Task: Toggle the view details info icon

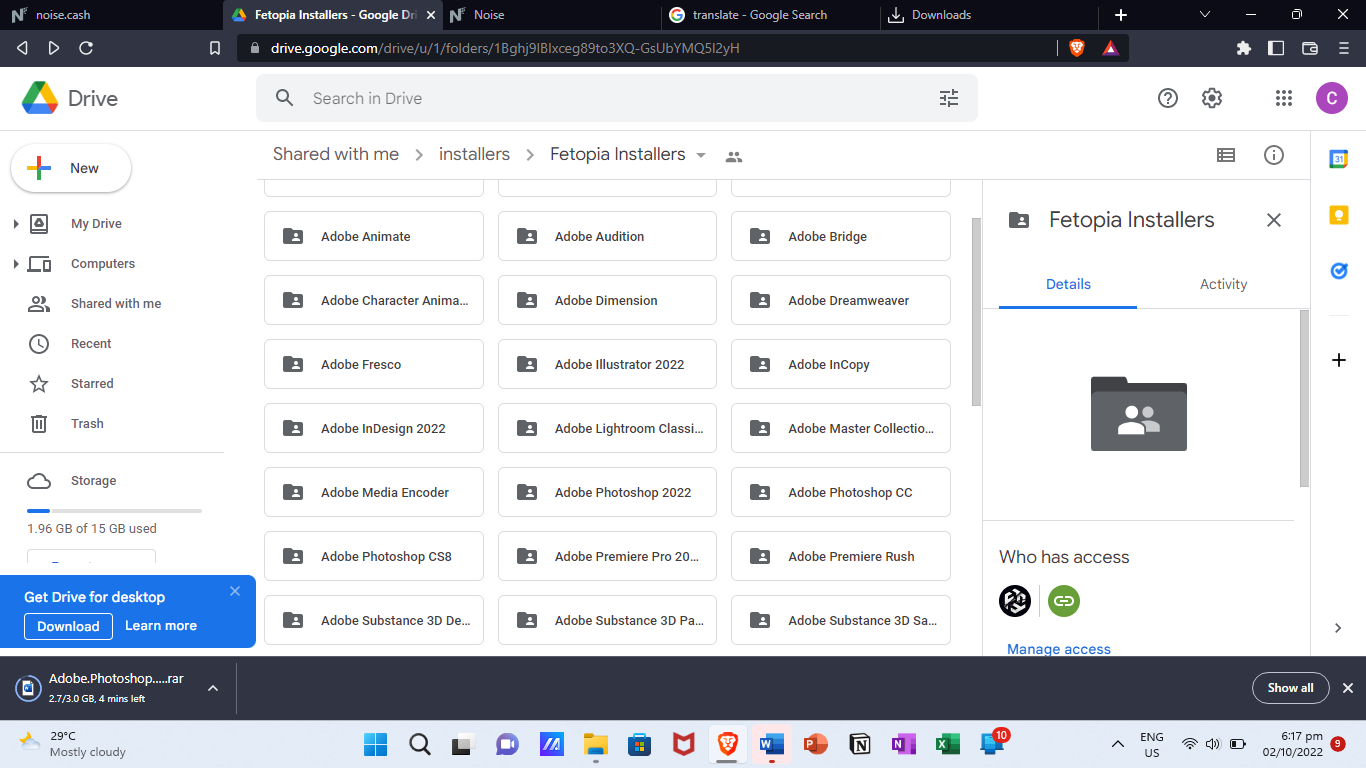Action: tap(1274, 155)
